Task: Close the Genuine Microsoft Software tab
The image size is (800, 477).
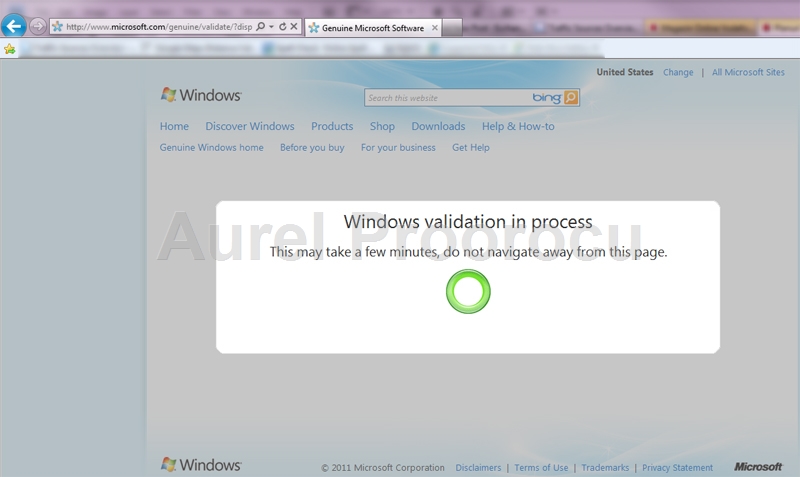Action: tap(435, 28)
